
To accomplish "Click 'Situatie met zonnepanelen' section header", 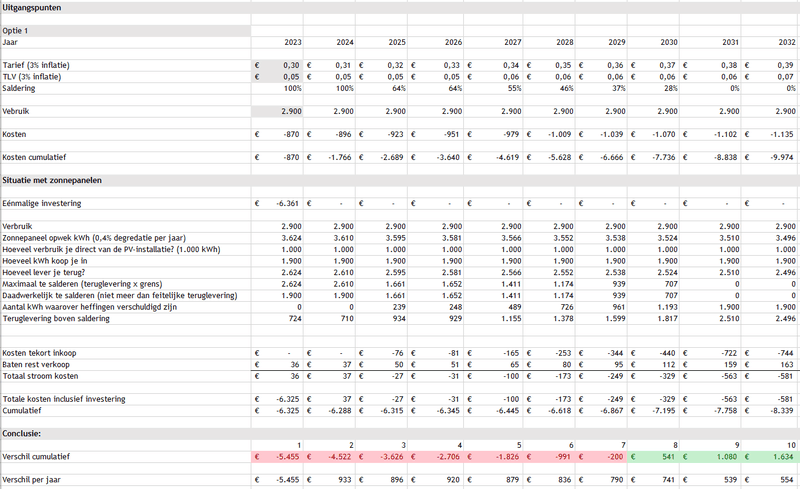I will coord(52,180).
